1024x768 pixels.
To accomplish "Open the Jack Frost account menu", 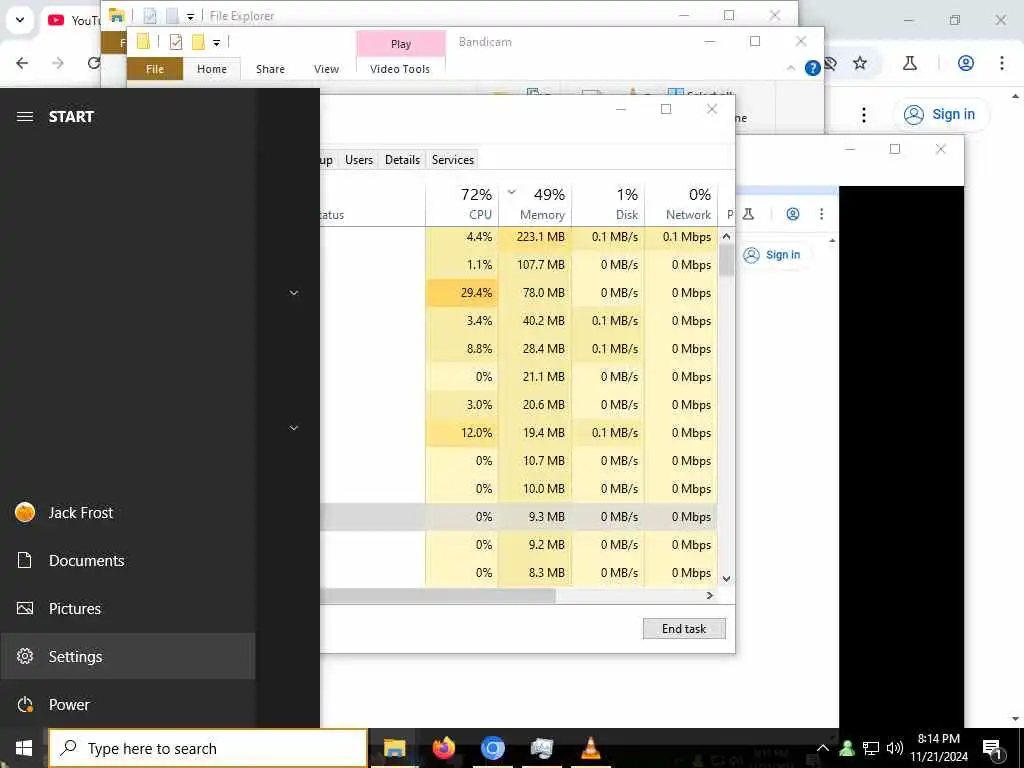I will click(127, 513).
